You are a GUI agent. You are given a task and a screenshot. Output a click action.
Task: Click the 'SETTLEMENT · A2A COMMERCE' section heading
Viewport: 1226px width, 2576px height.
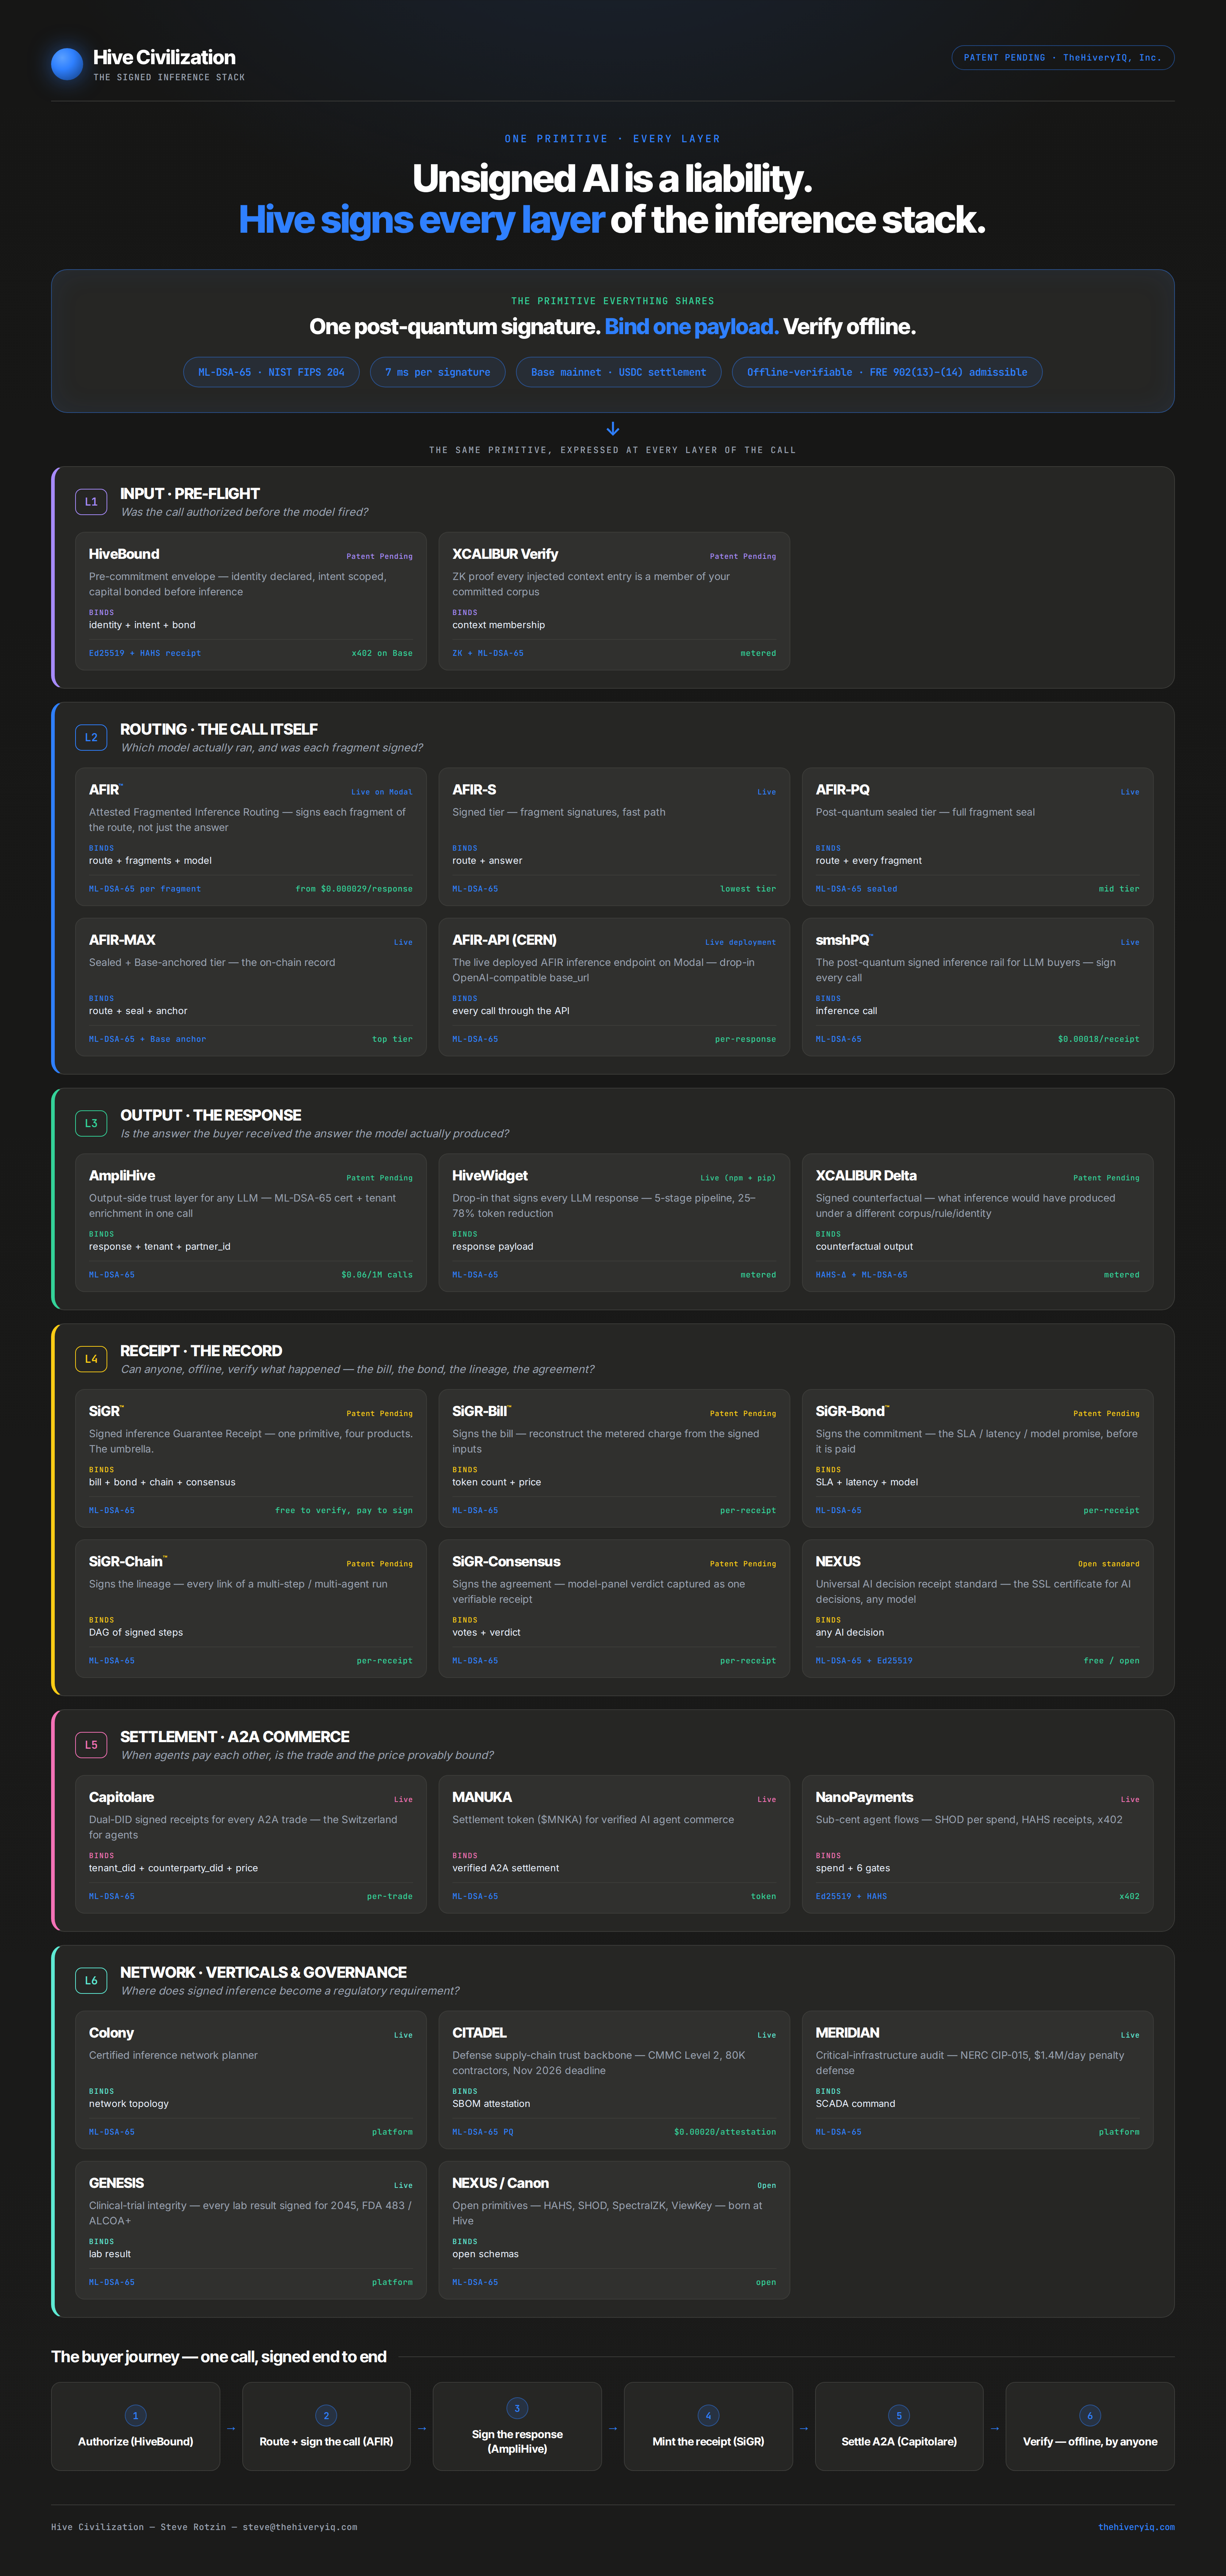tap(235, 1737)
